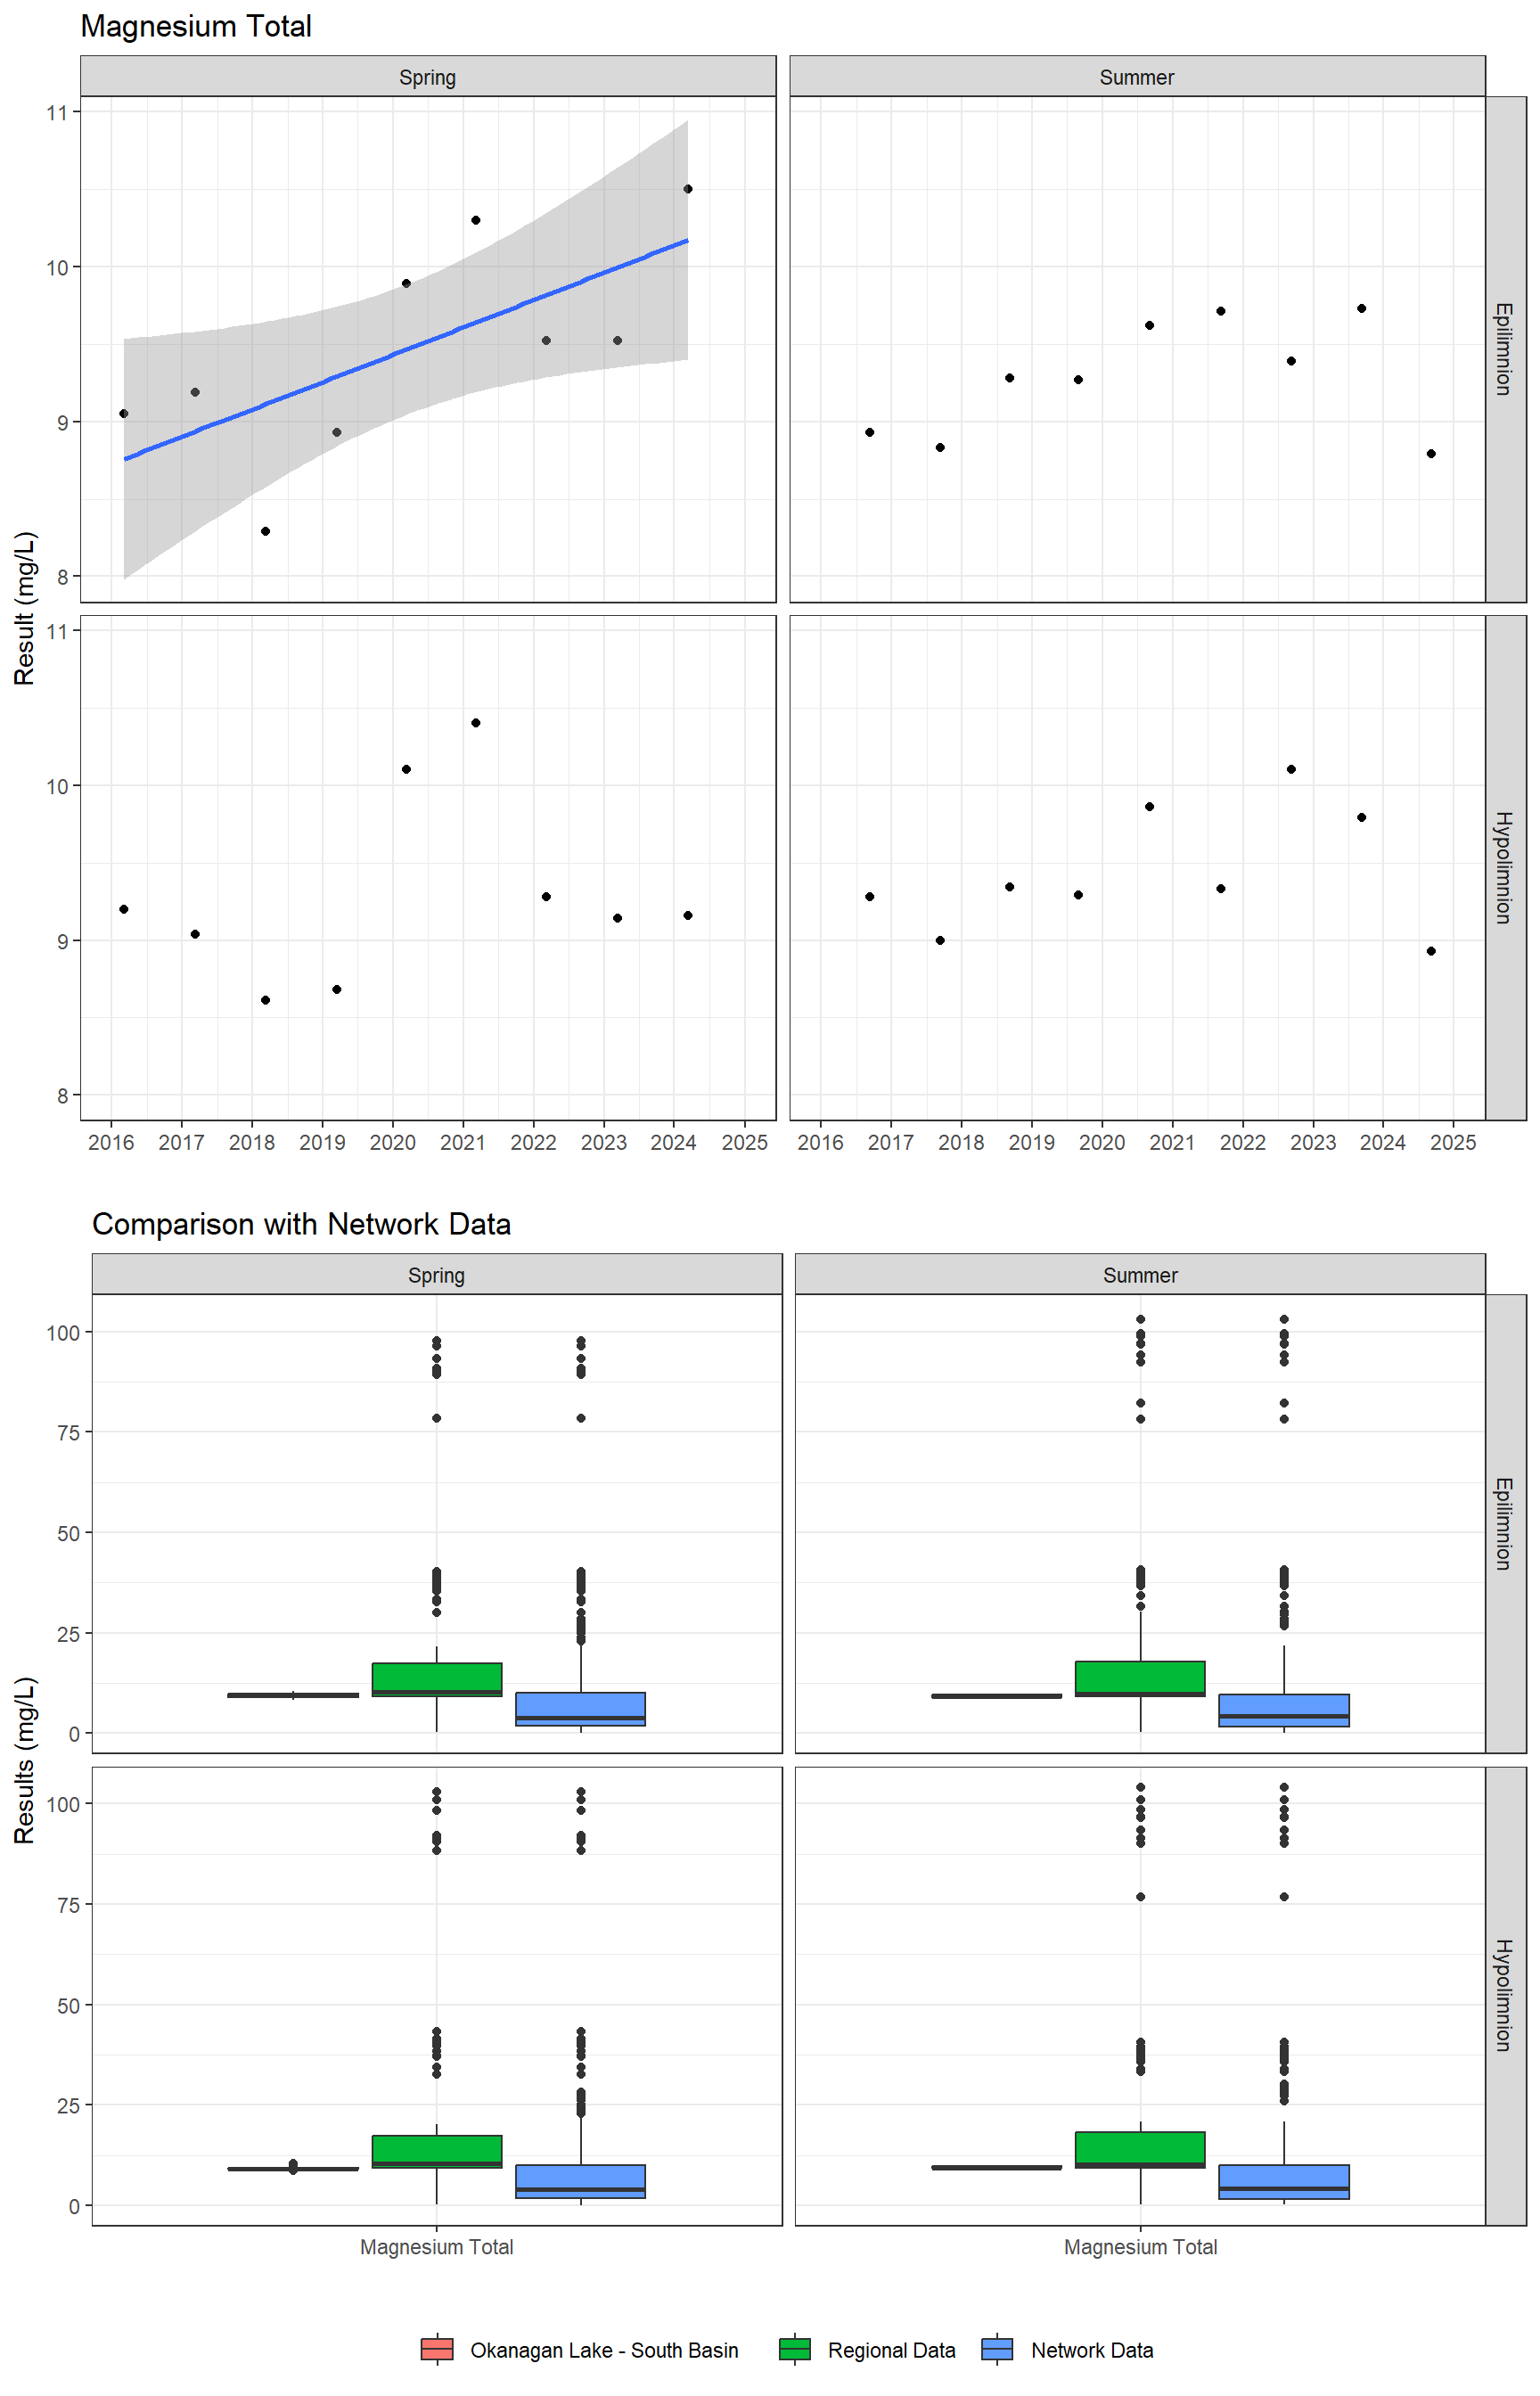Click the 2021 point in Spring Hypolimnion panel
This screenshot has width=1540, height=2396.
(x=476, y=723)
